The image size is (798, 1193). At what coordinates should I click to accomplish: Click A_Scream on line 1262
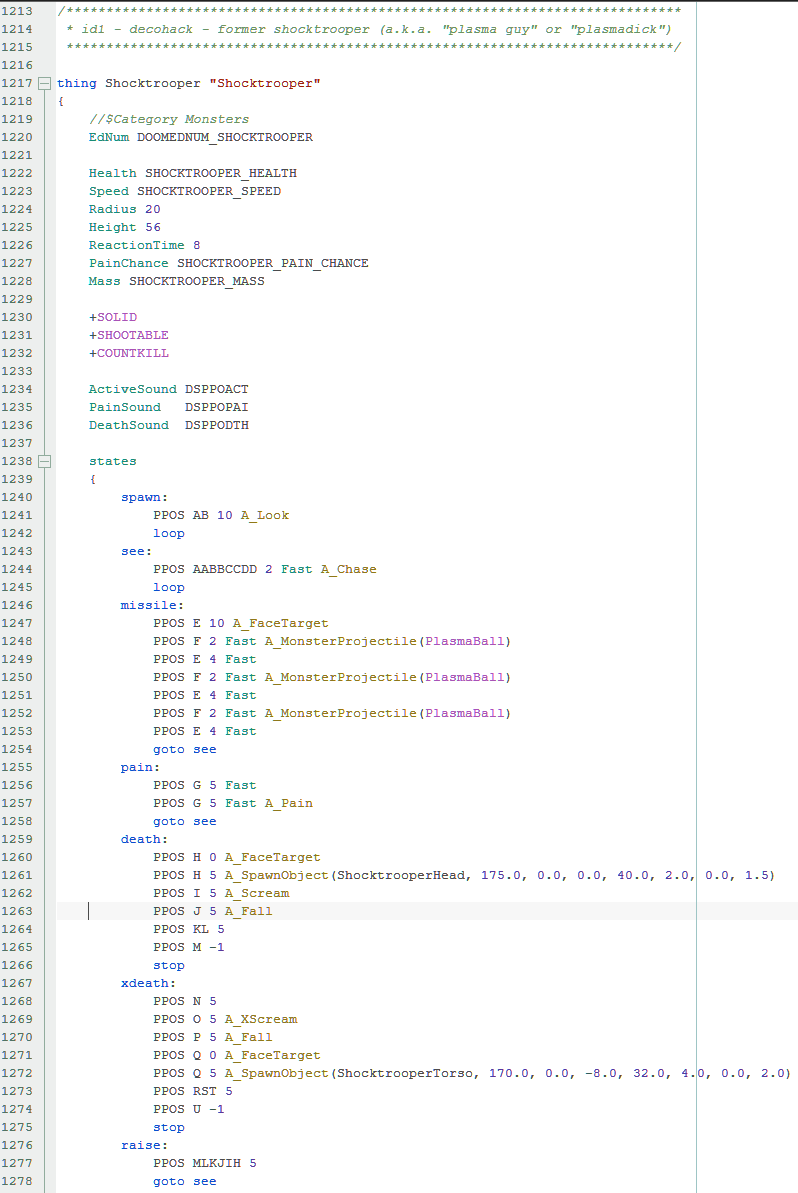(256, 893)
